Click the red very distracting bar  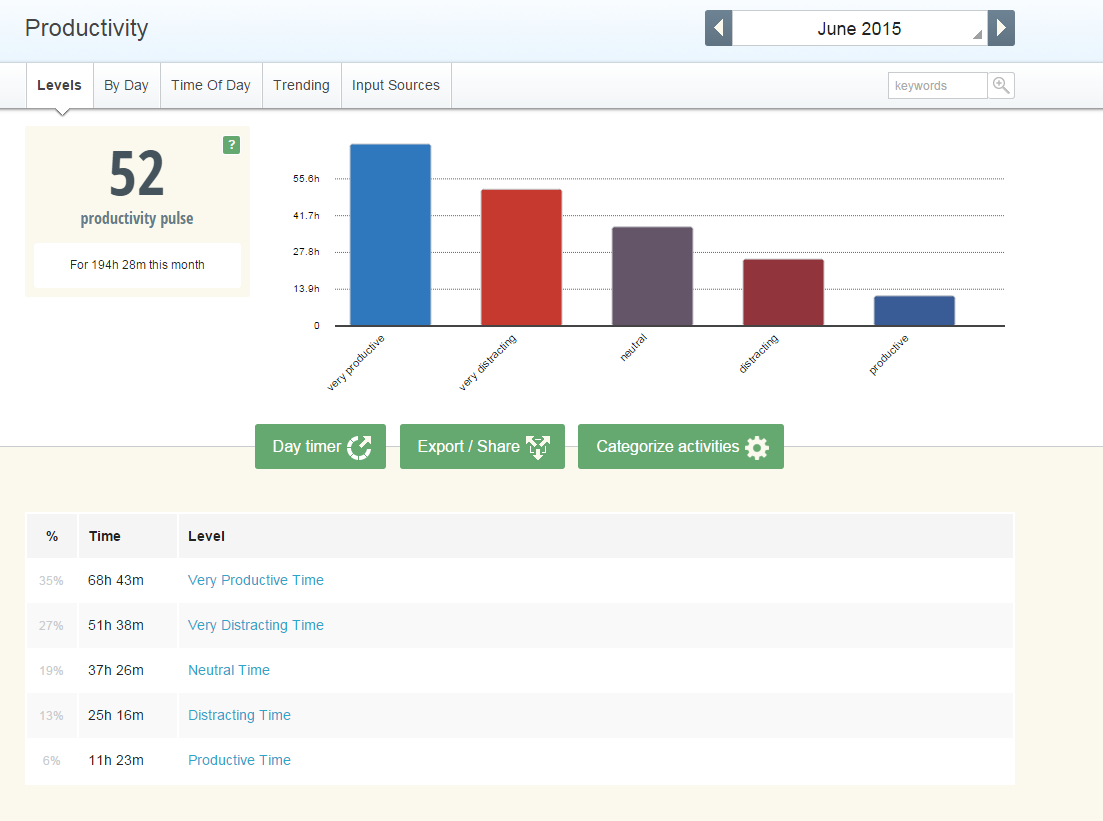pos(521,257)
